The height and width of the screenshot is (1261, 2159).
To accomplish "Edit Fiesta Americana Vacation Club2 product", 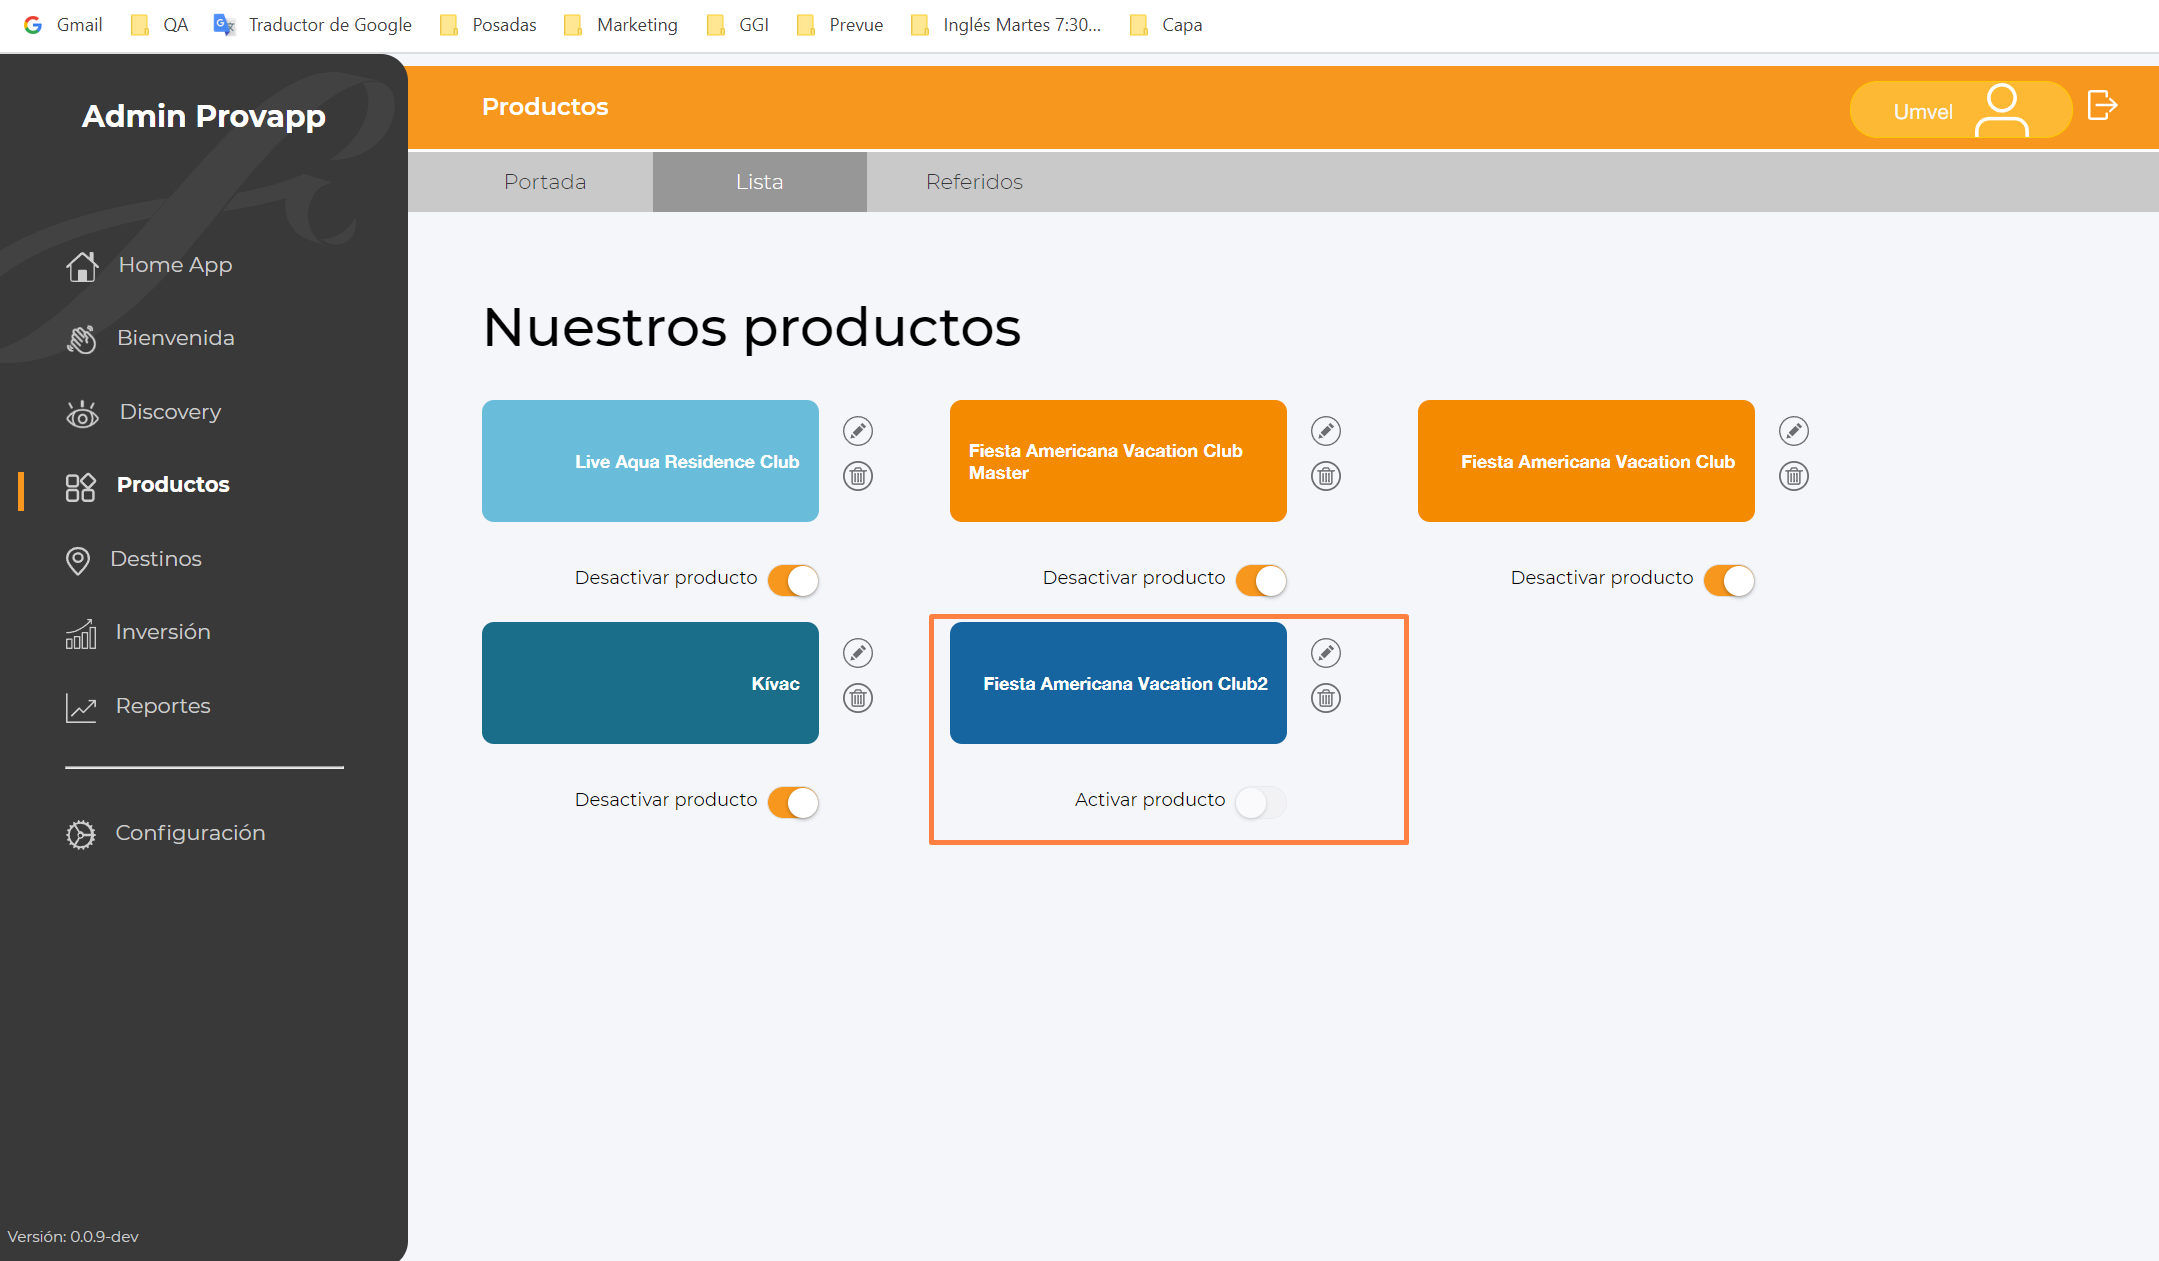I will pos(1326,653).
